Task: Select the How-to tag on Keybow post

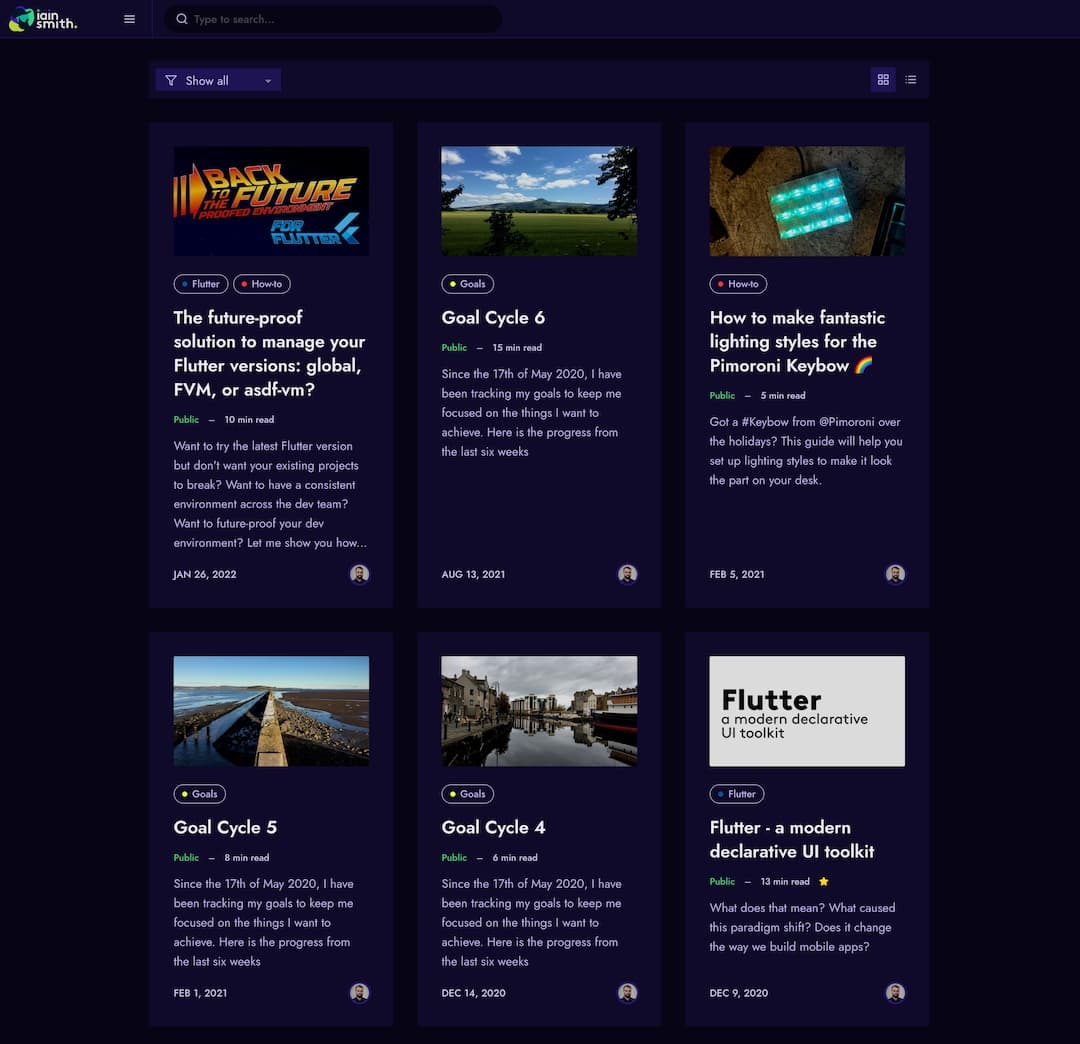Action: click(x=738, y=284)
